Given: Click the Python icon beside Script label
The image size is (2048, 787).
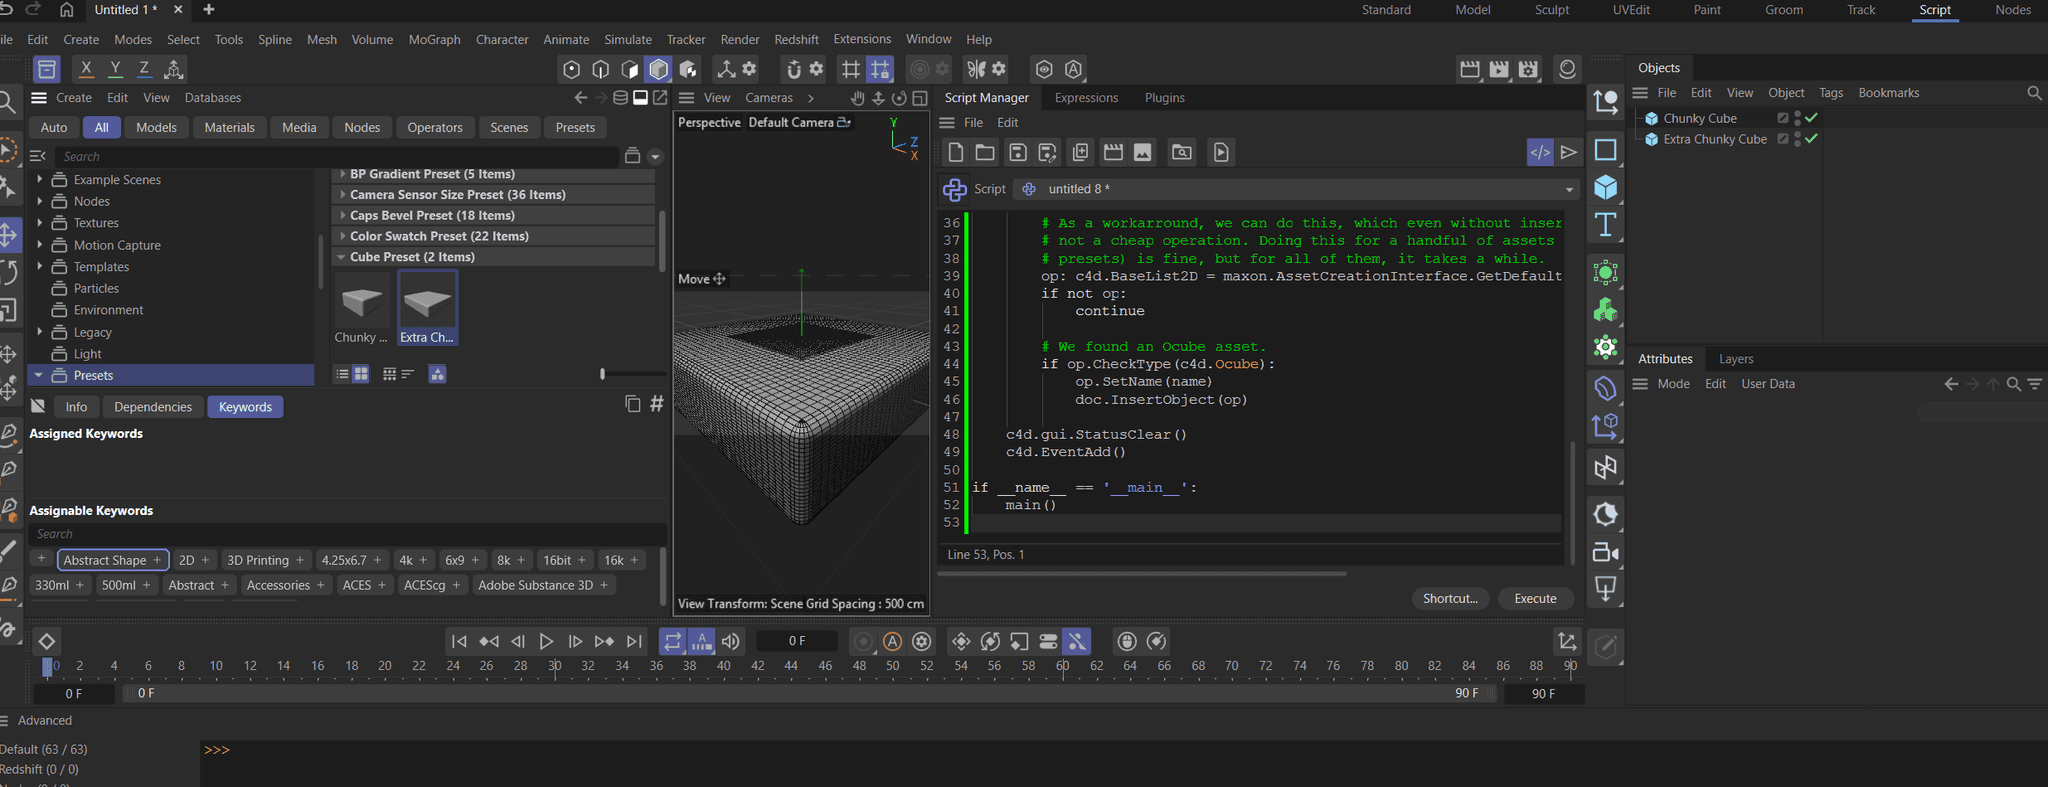Looking at the screenshot, I should 954,189.
